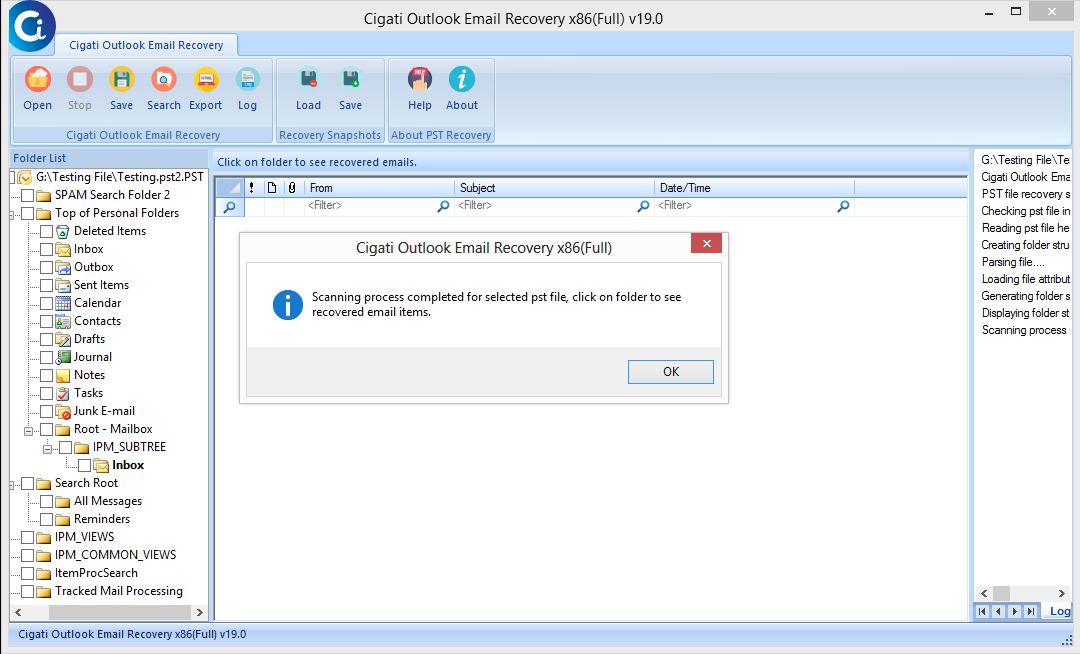Click the Subject filter magnifier icon
The height and width of the screenshot is (654, 1080).
(x=643, y=206)
